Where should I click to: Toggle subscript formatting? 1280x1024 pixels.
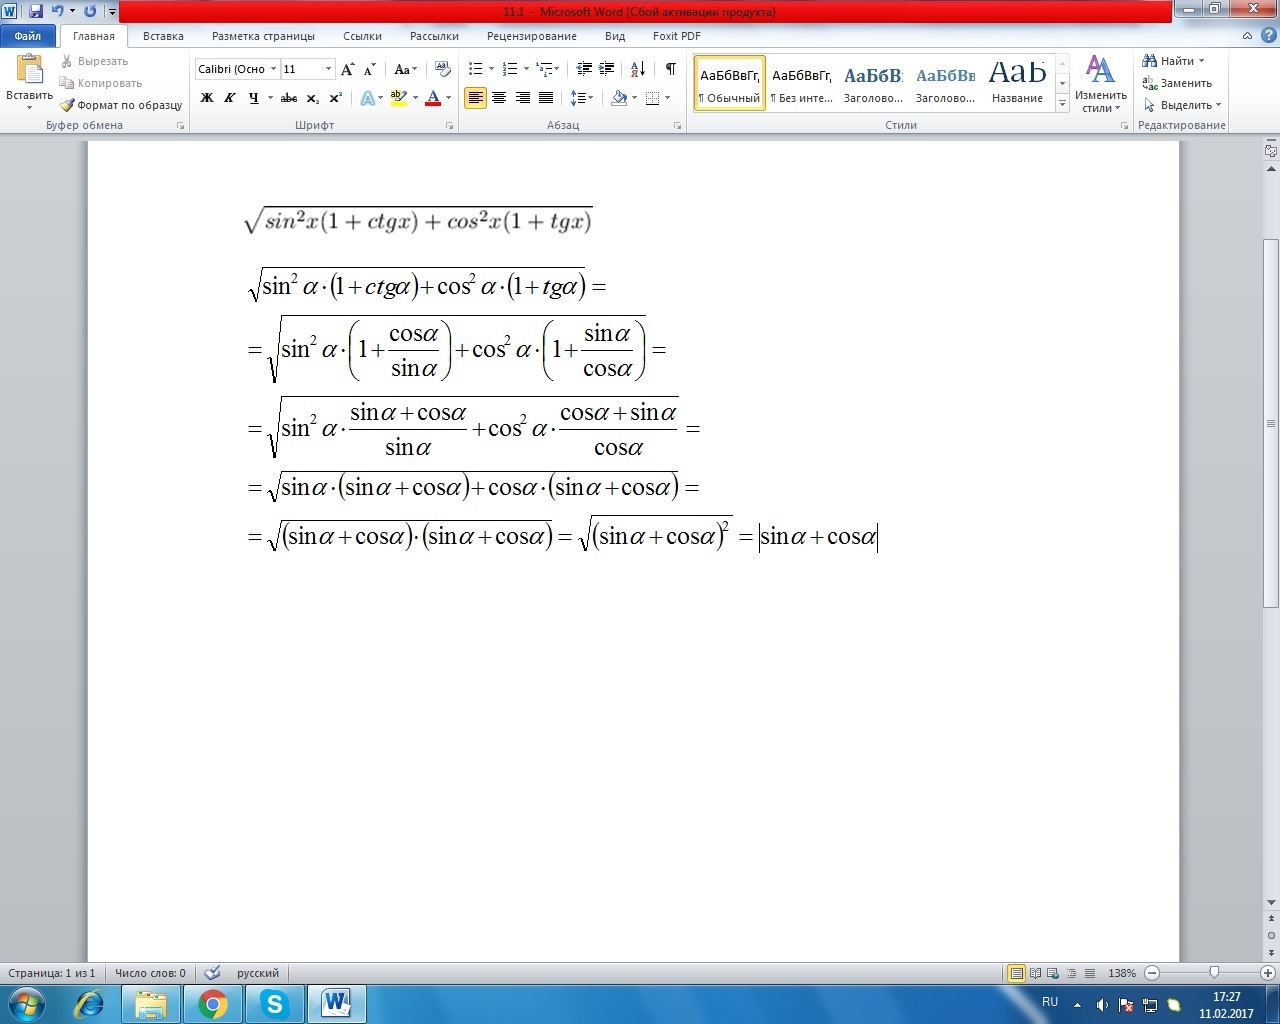coord(313,98)
